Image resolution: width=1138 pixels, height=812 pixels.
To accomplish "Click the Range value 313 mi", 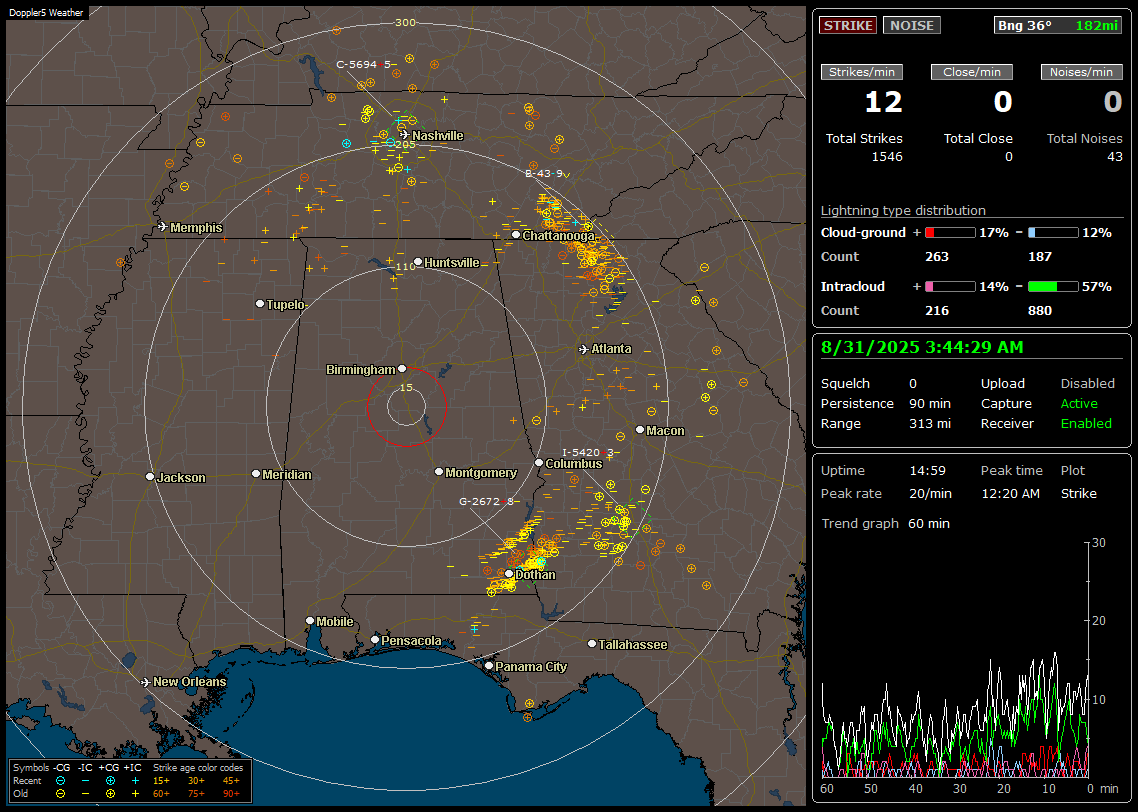I will coord(930,424).
